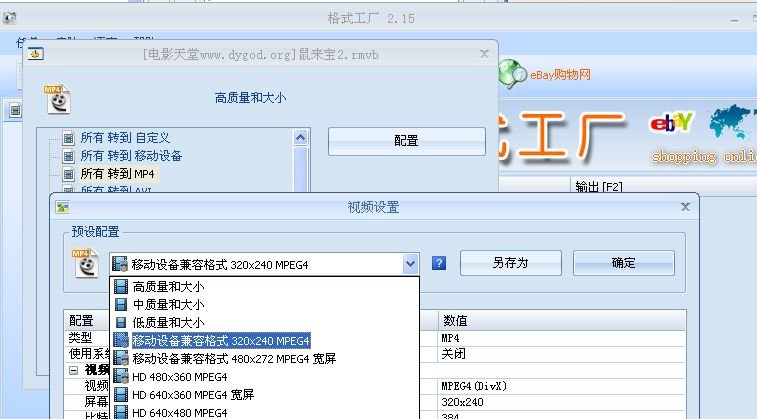The image size is (757, 419).
Task: Click the MP4 value cell for 类型
Action: pos(562,338)
